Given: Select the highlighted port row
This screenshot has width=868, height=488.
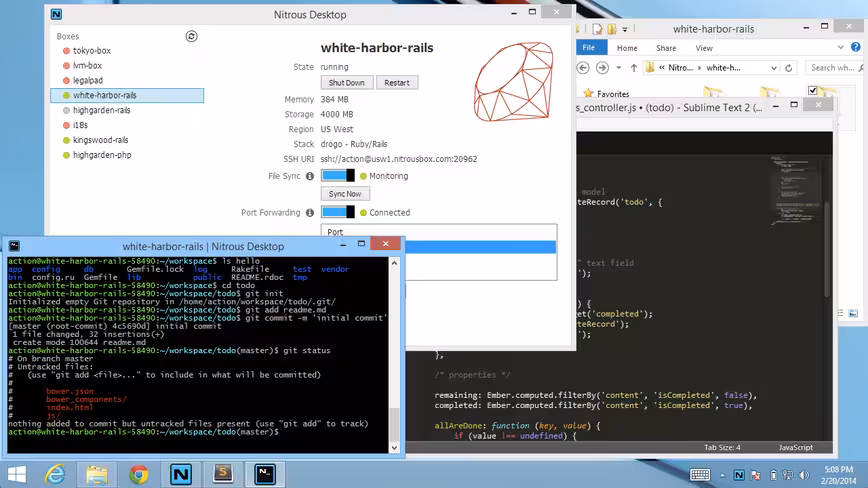Looking at the screenshot, I should (x=480, y=247).
